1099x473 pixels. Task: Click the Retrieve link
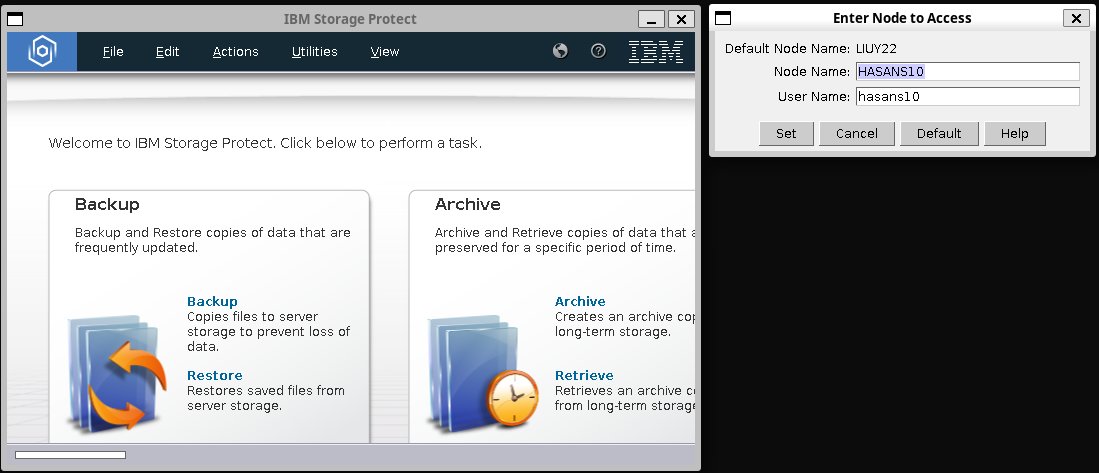click(x=584, y=375)
